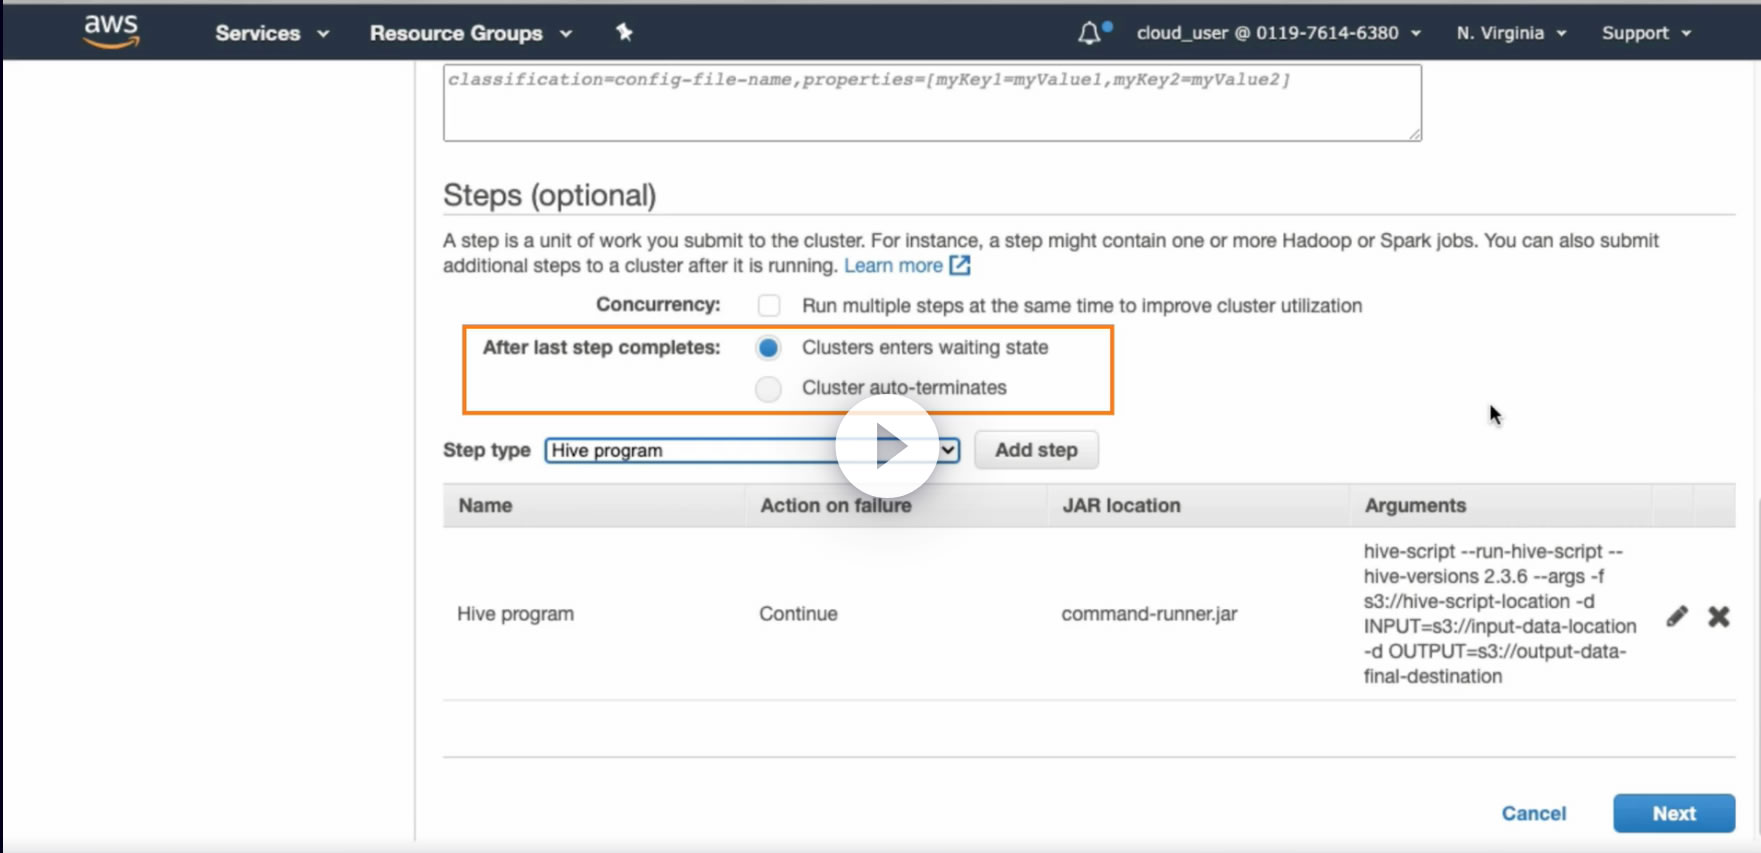This screenshot has width=1761, height=853.
Task: Open the Resource Groups menu
Action: tap(470, 33)
